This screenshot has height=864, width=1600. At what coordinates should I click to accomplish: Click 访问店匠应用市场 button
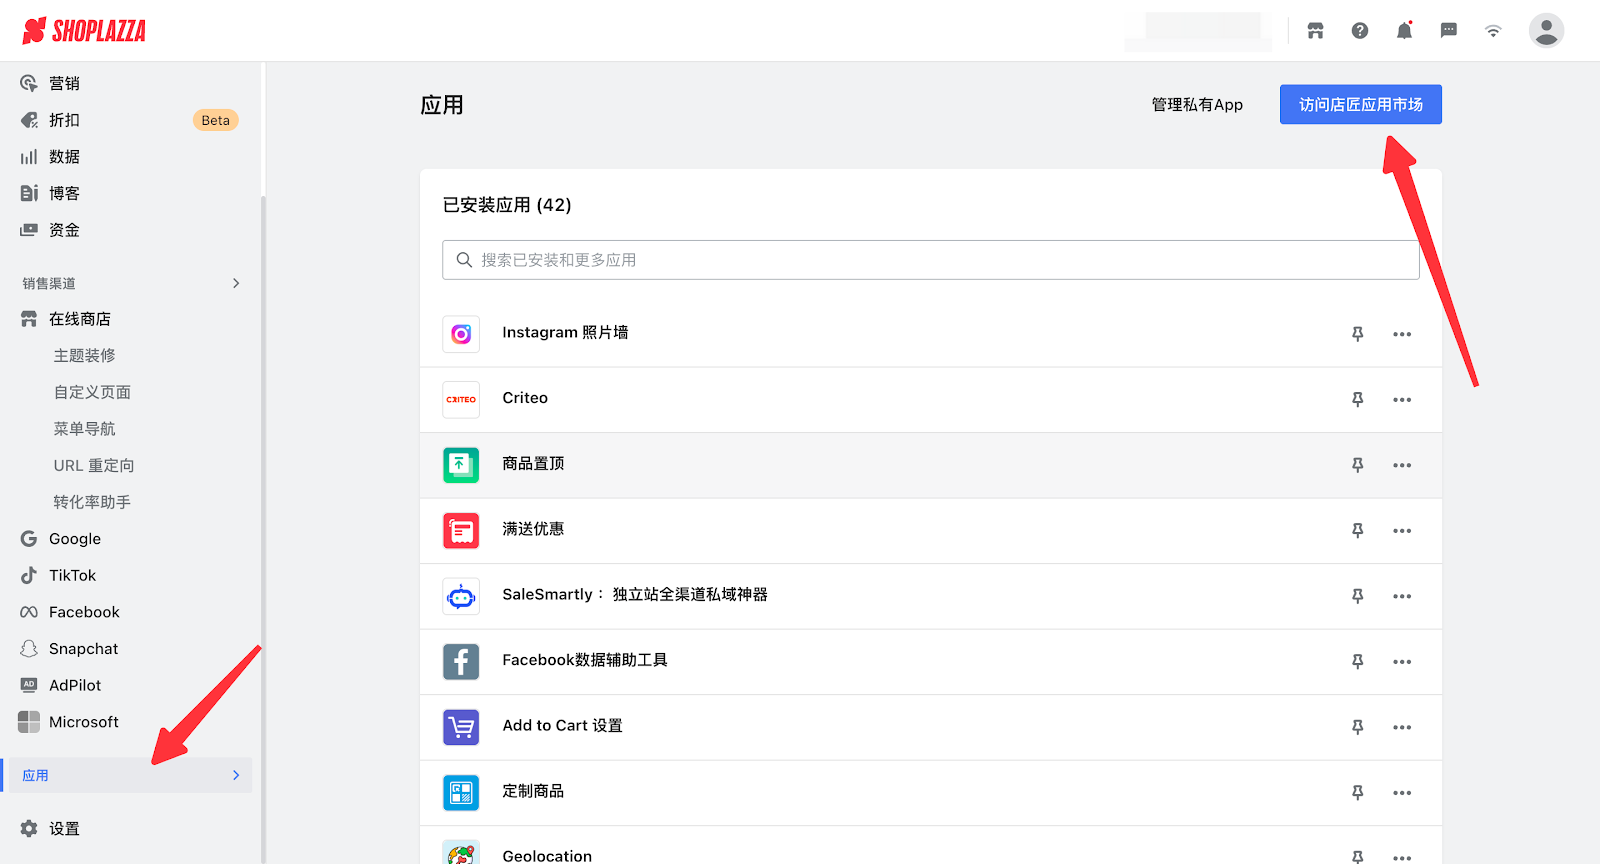[x=1360, y=104]
